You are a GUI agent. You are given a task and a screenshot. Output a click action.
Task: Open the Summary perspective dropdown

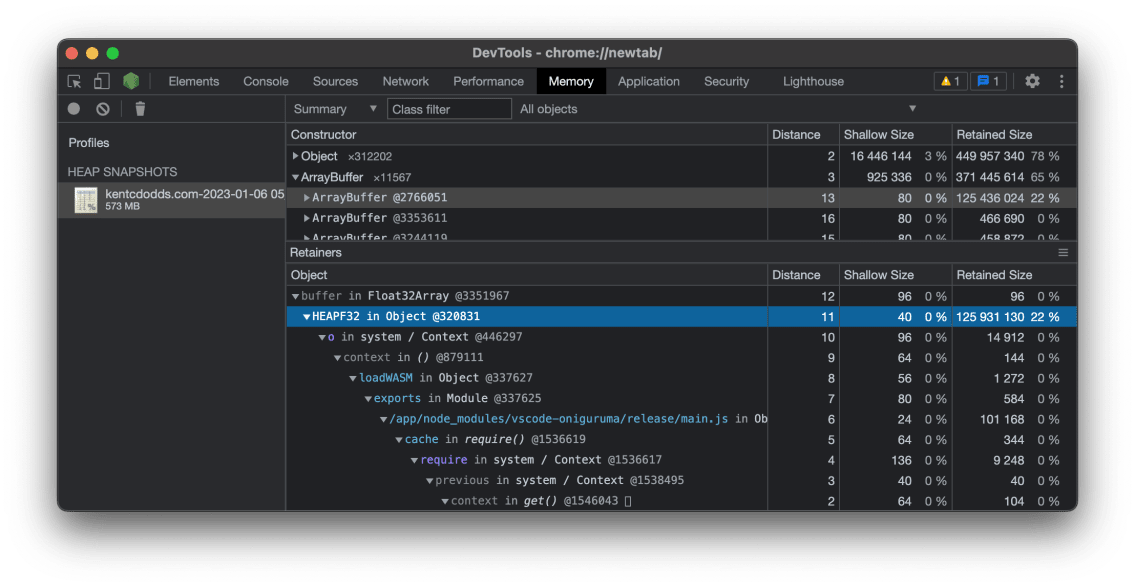tap(333, 108)
